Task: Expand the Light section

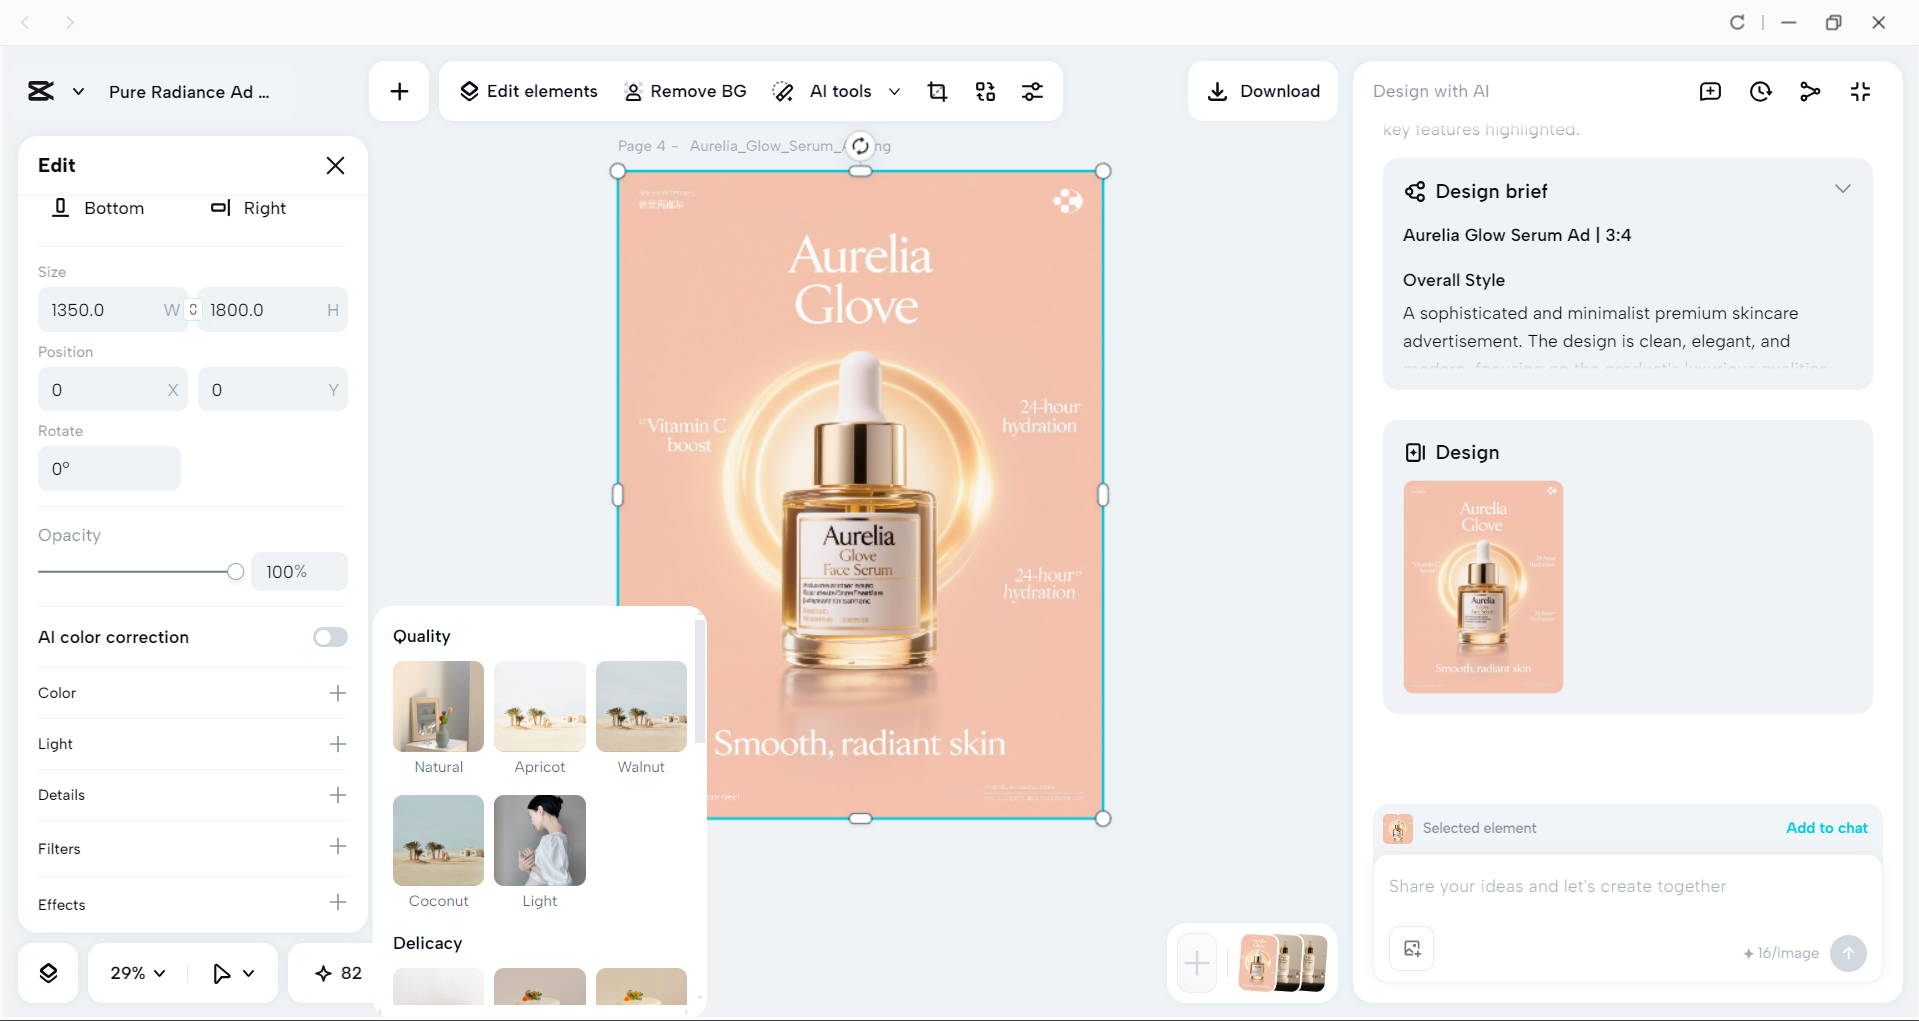Action: click(x=338, y=744)
